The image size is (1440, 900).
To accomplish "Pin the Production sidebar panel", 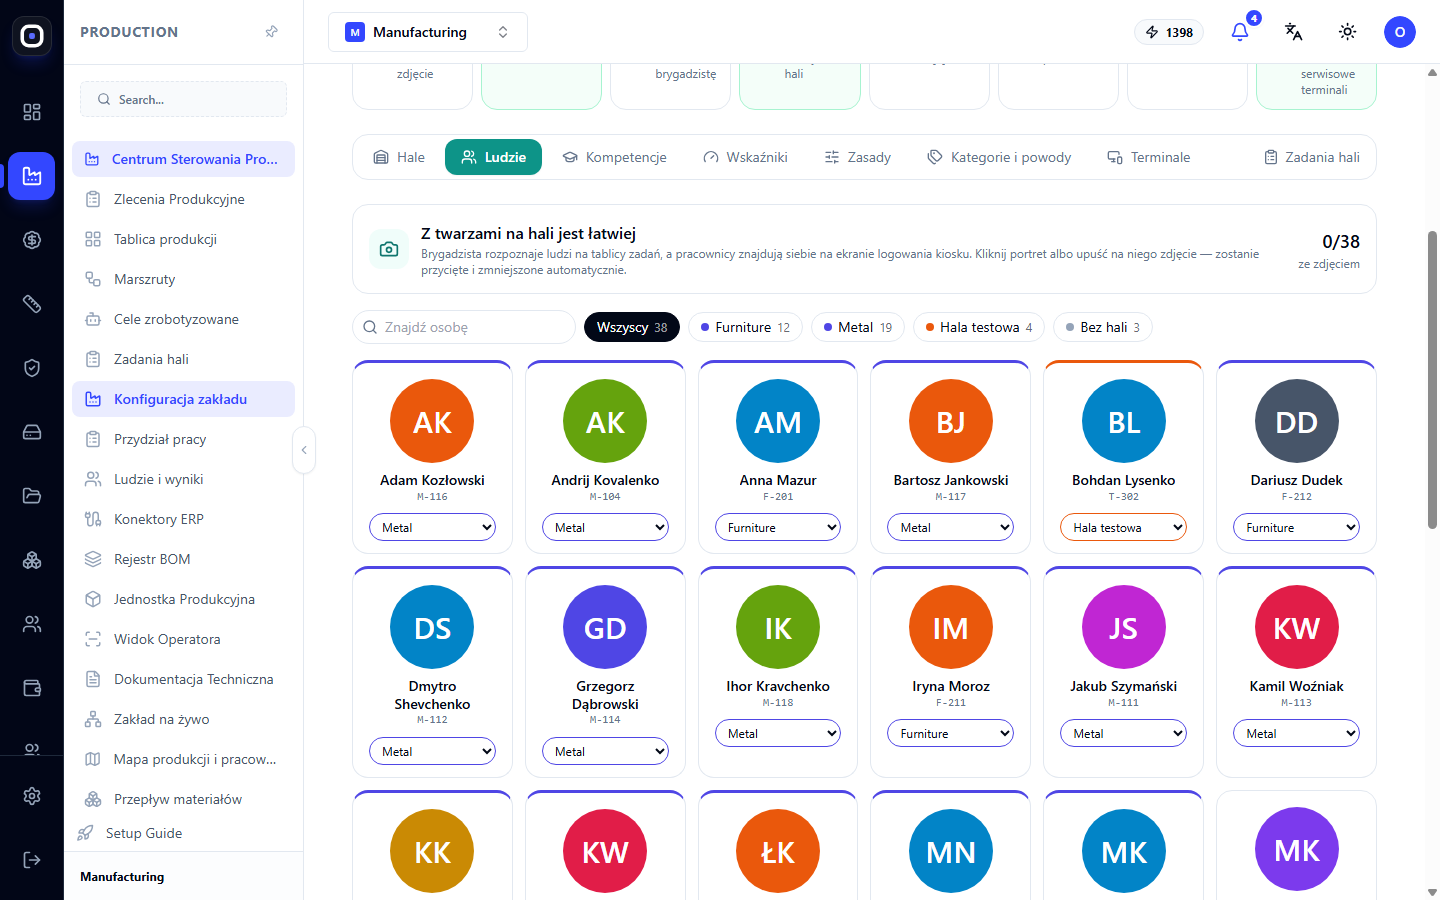I will [x=271, y=32].
